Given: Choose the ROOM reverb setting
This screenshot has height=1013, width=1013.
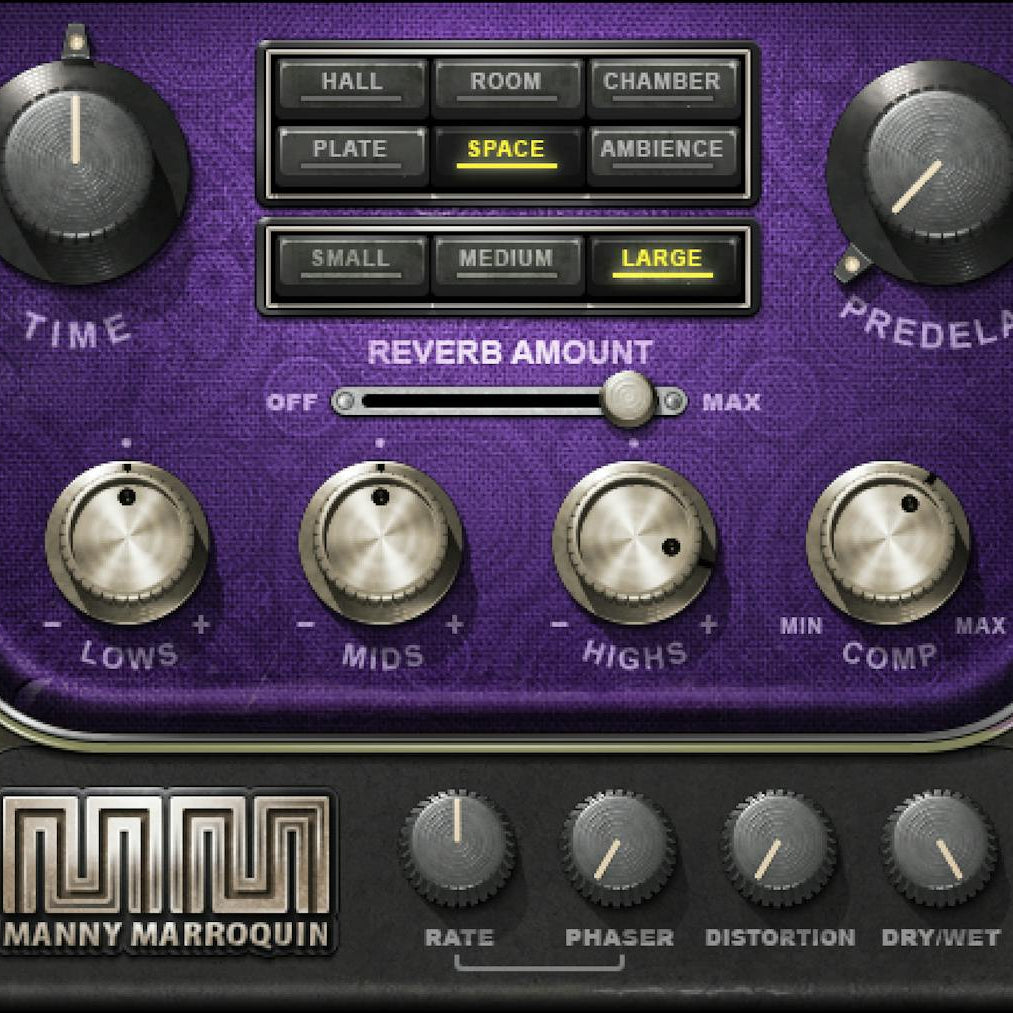Looking at the screenshot, I should click(506, 85).
